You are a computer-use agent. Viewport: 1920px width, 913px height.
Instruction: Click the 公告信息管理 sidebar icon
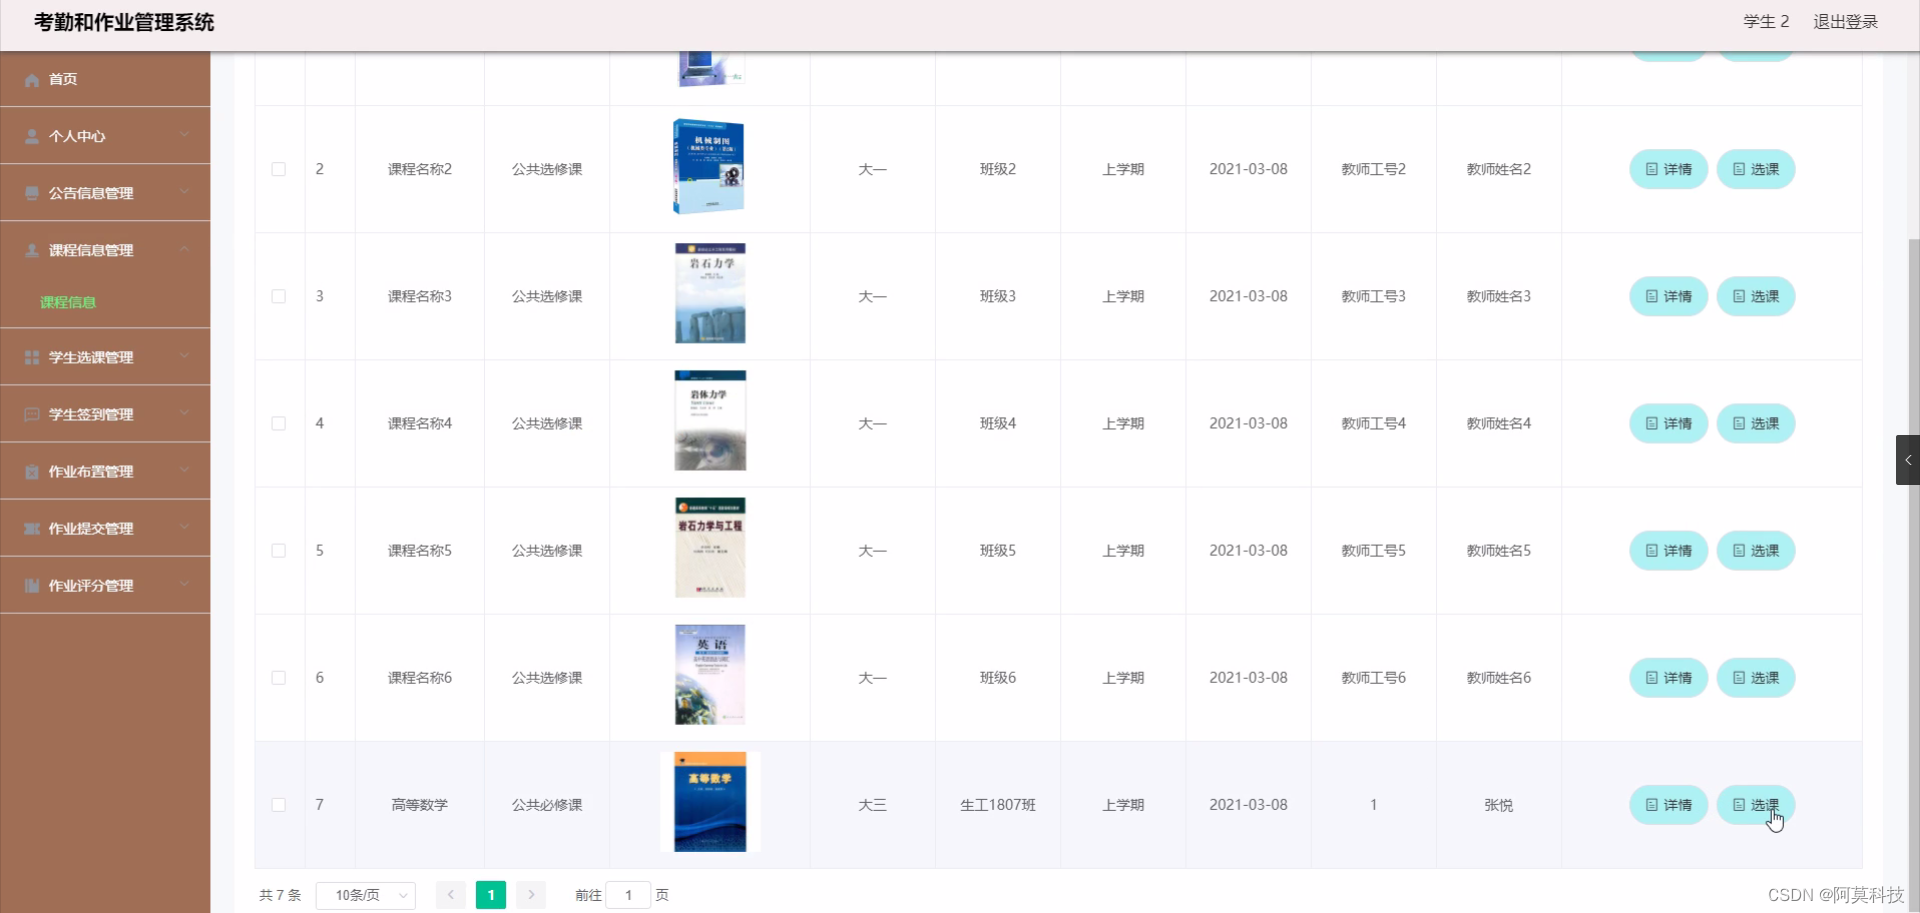click(x=31, y=192)
